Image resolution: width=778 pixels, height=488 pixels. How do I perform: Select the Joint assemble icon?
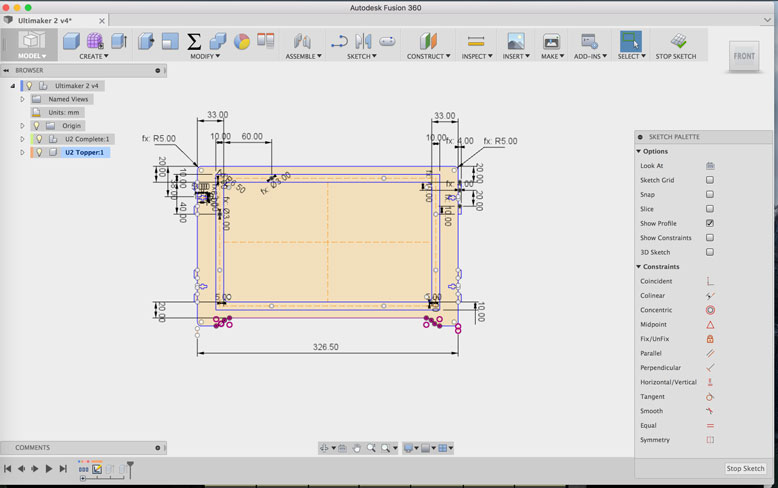(302, 41)
